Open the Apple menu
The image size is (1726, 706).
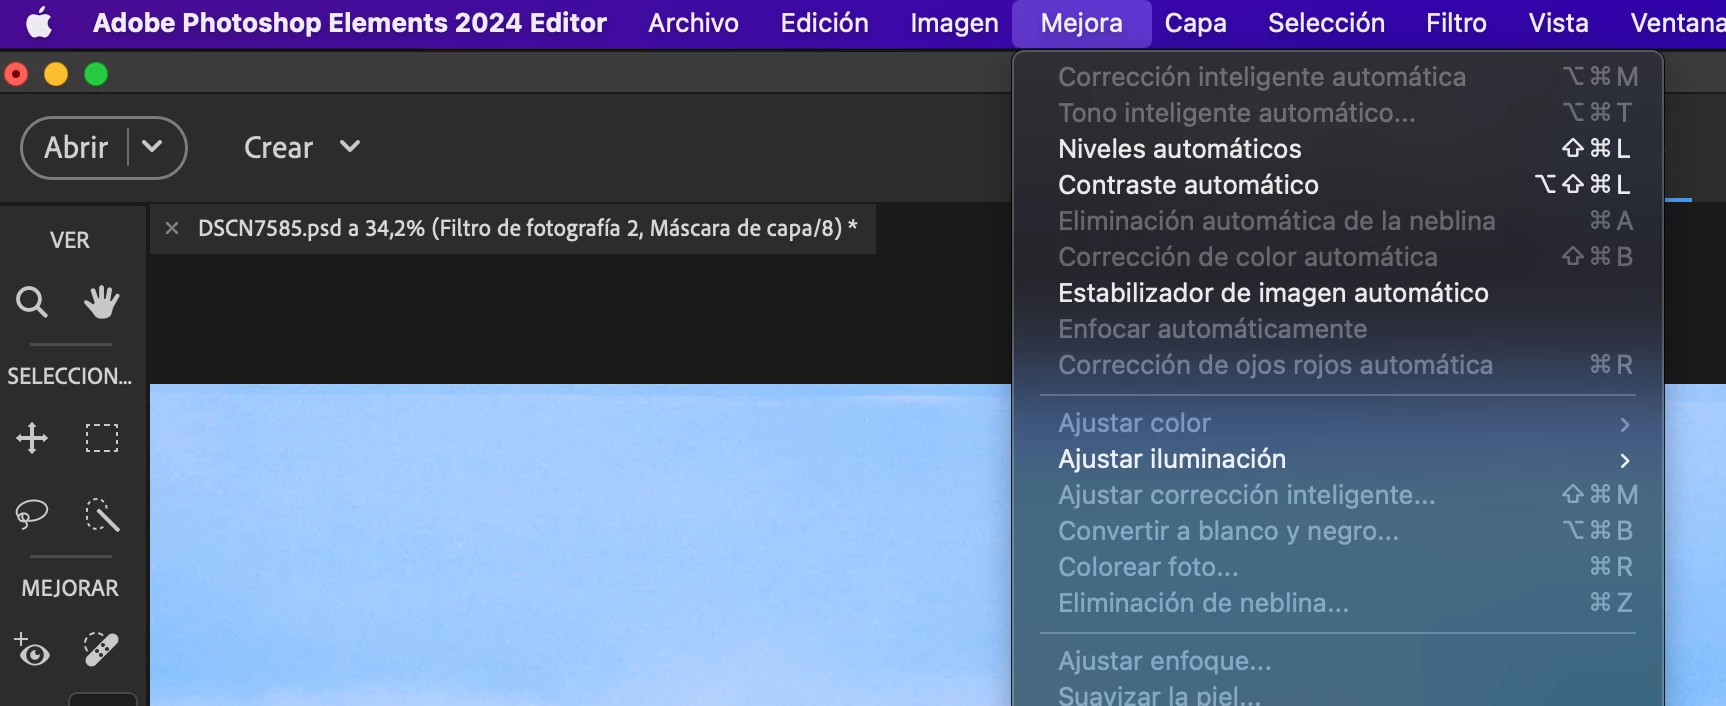pos(39,22)
